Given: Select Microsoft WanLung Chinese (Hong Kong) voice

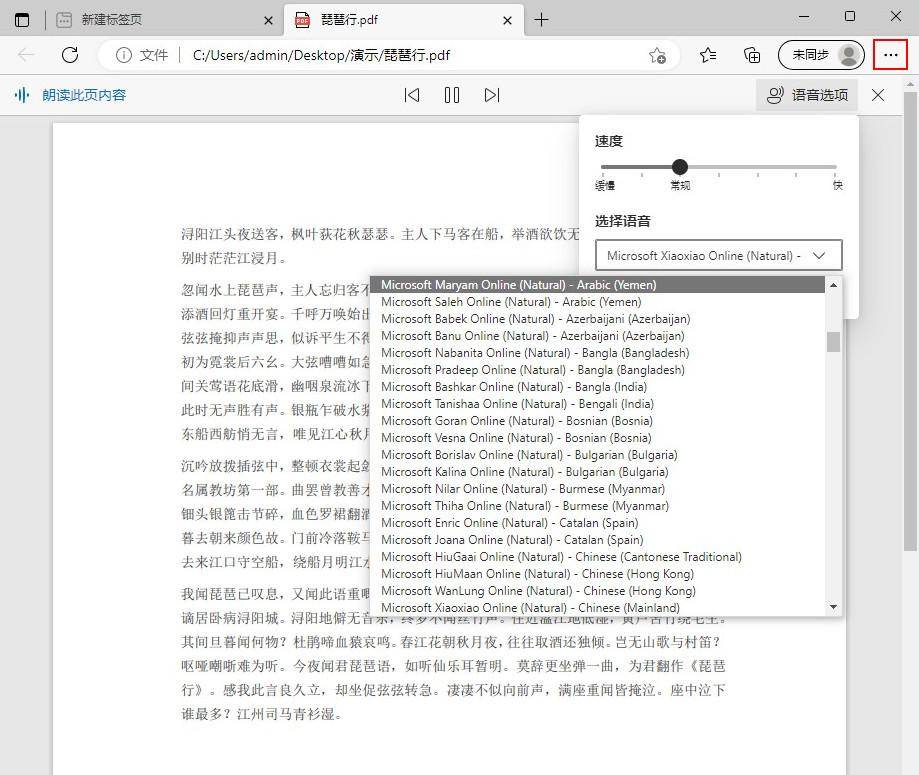Looking at the screenshot, I should tap(598, 591).
